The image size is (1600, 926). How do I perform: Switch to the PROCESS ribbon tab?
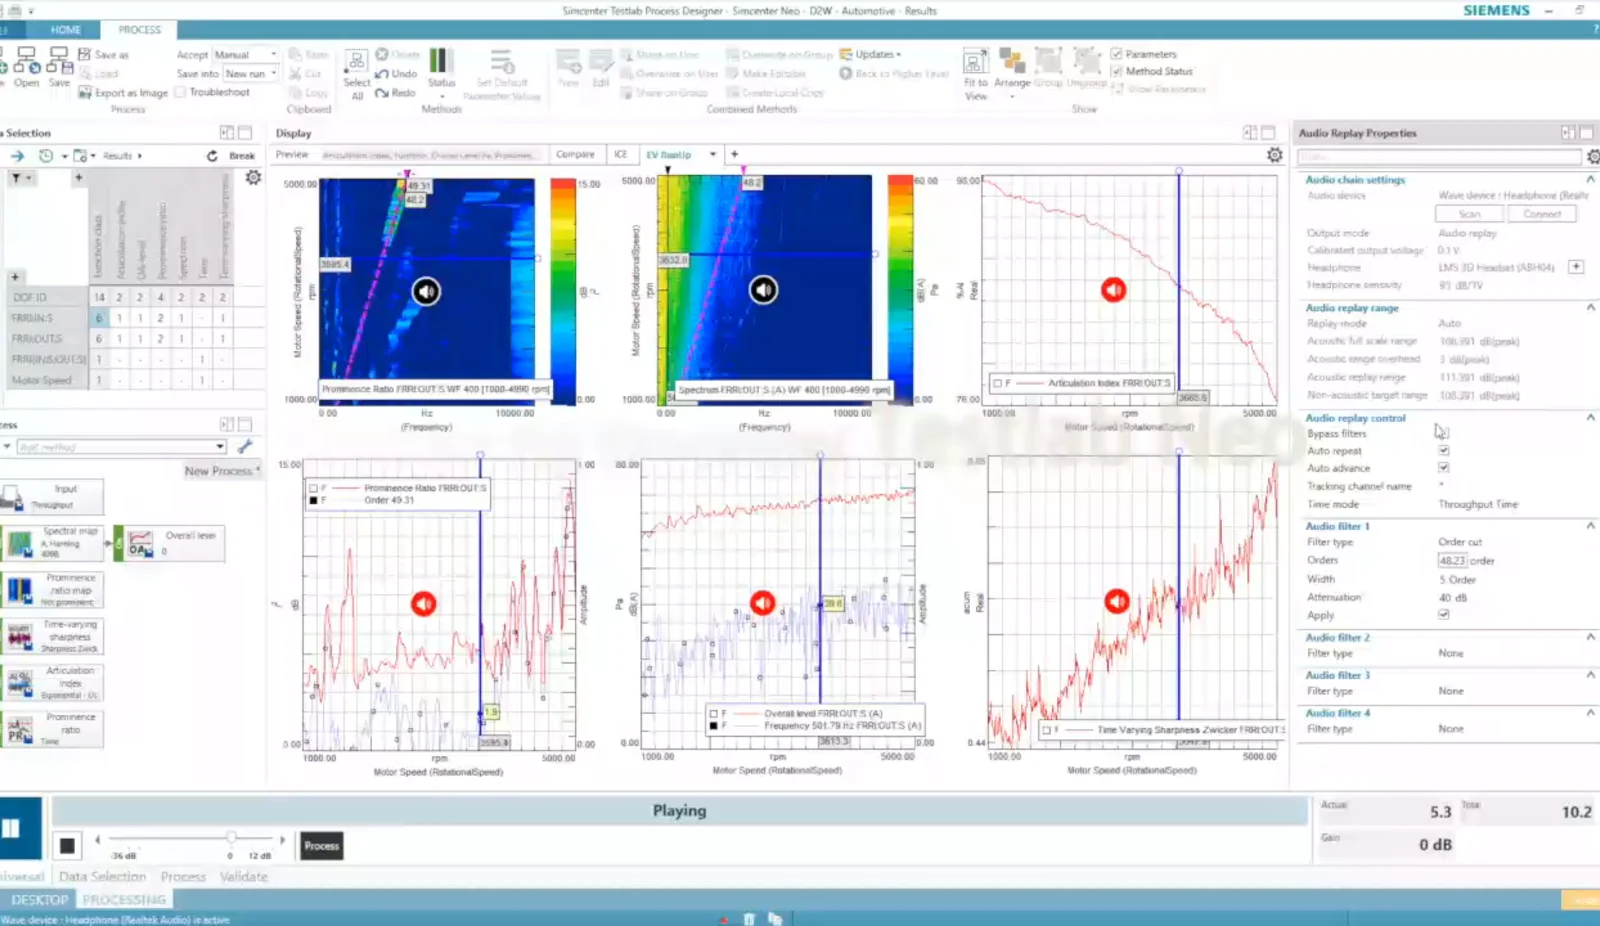tap(140, 30)
